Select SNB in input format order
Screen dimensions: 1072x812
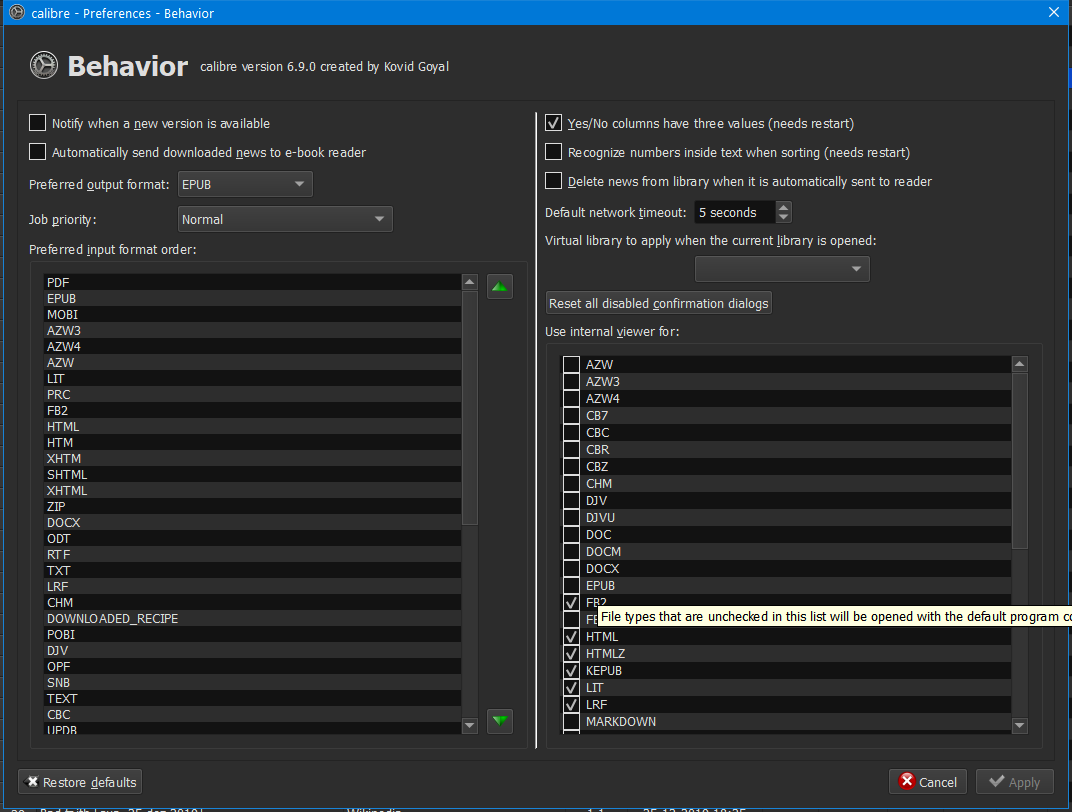[252, 682]
